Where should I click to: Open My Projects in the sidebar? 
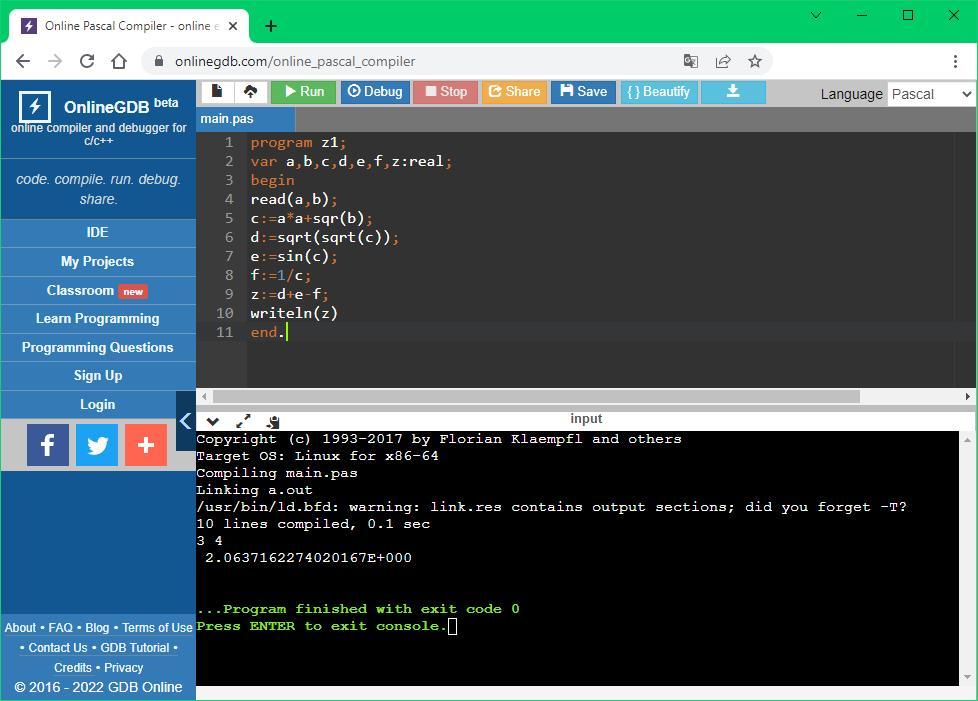pyautogui.click(x=97, y=261)
